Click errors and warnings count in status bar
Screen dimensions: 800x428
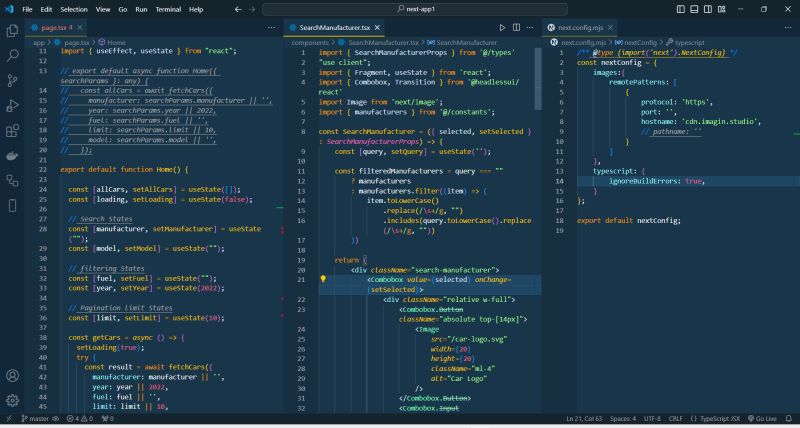[81, 419]
